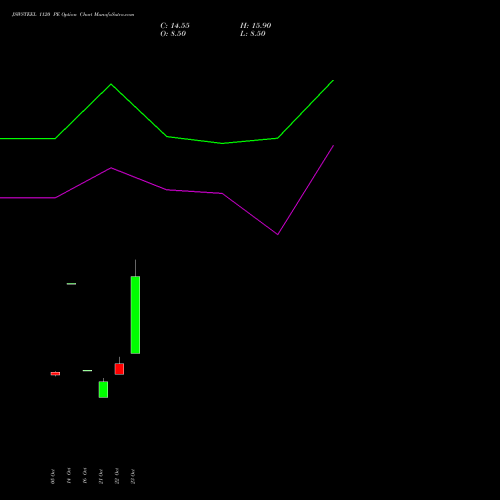Click the chart title text at top
Viewport: 500px width, 500px height.
(73, 15)
